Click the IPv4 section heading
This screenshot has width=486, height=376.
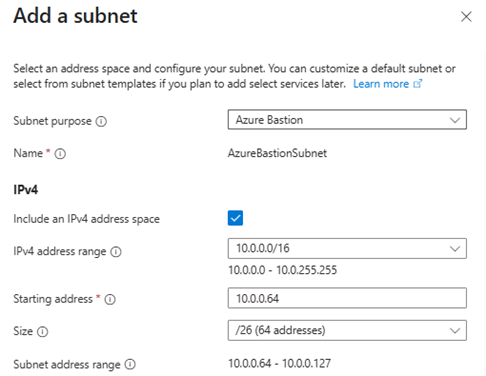click(26, 190)
